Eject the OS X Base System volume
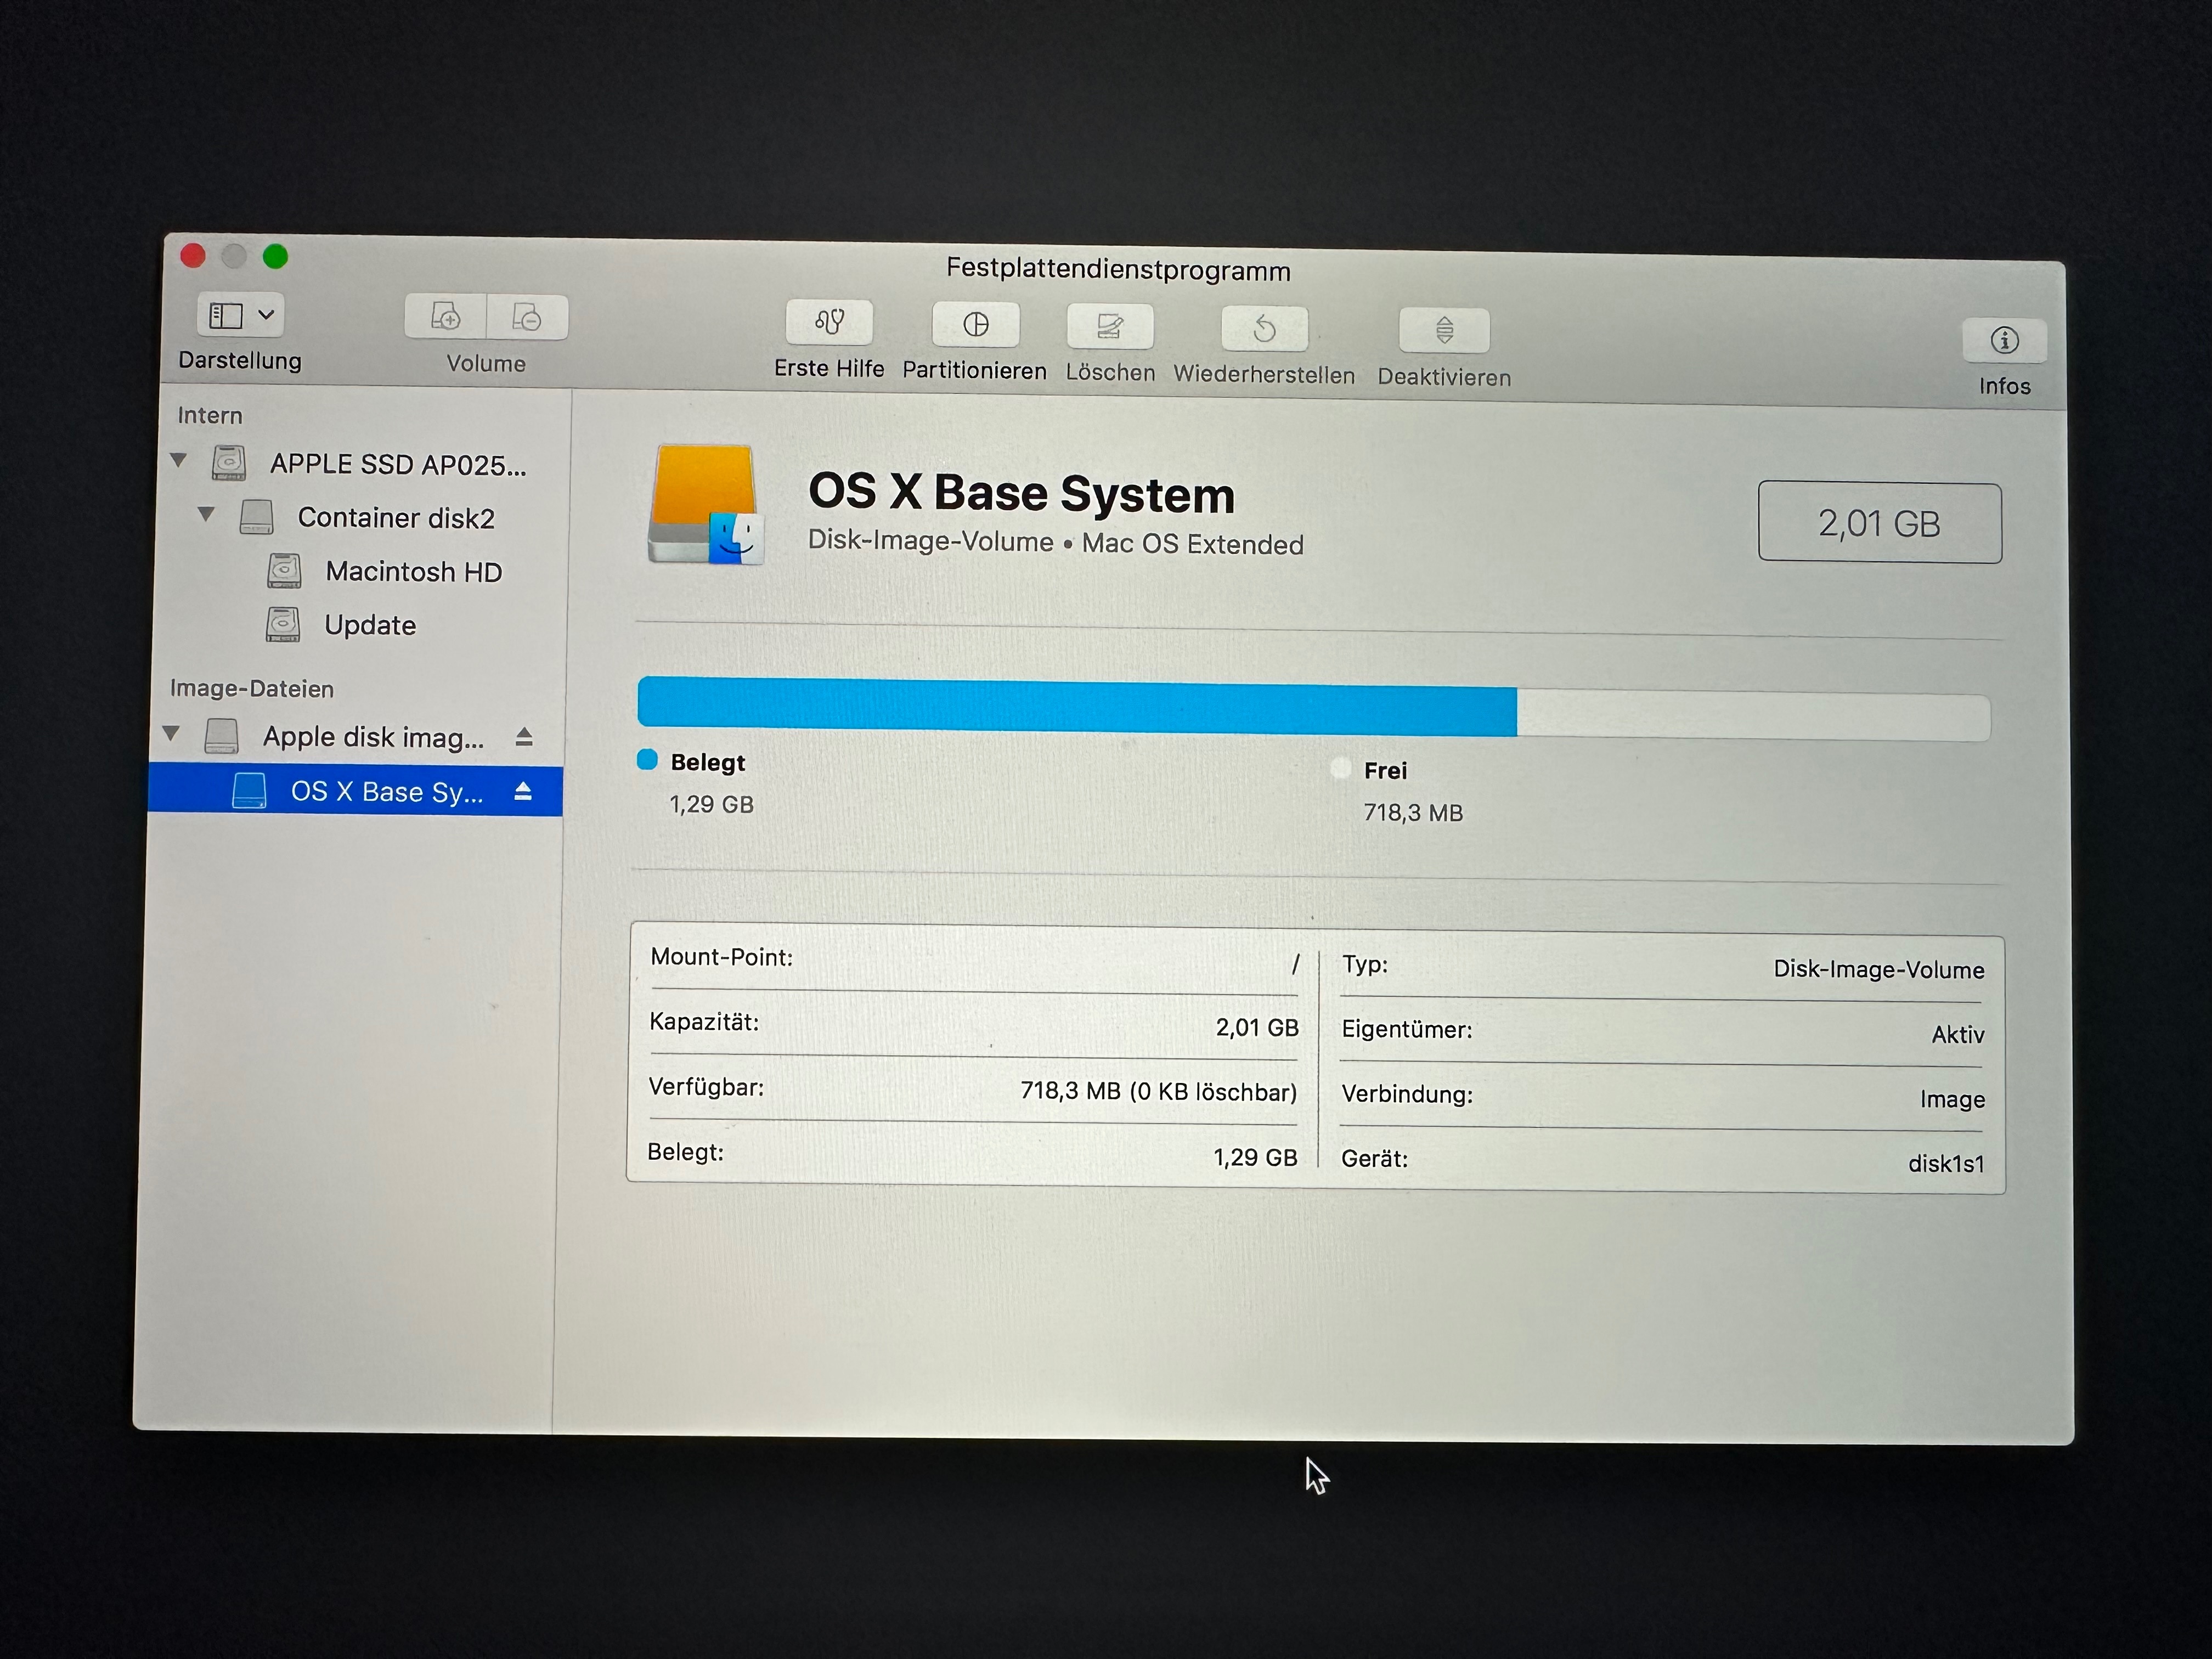This screenshot has width=2212, height=1659. tap(523, 792)
